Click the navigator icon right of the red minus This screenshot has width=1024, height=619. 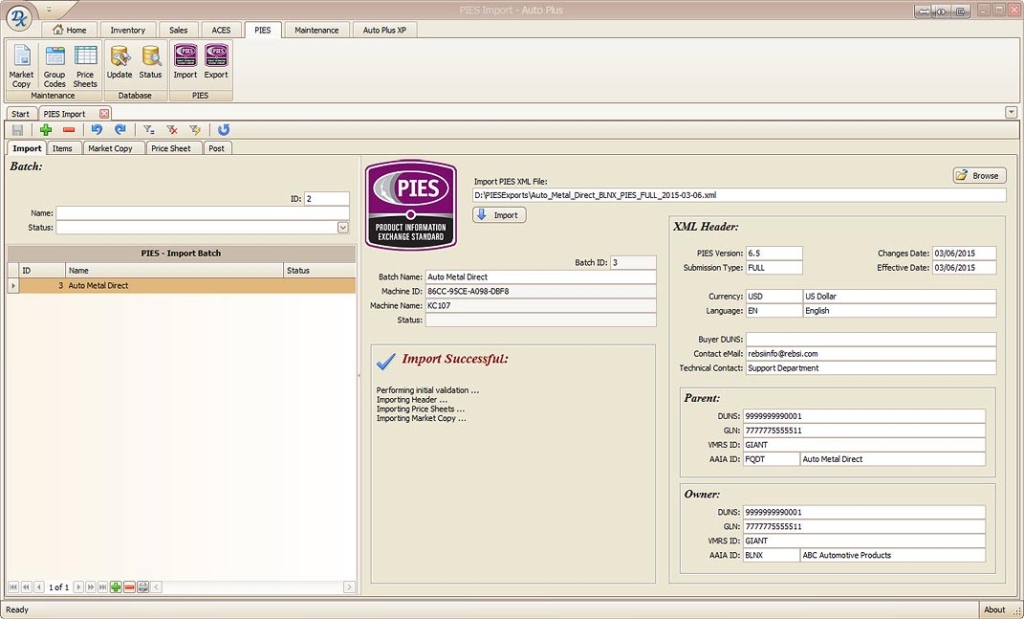143,587
